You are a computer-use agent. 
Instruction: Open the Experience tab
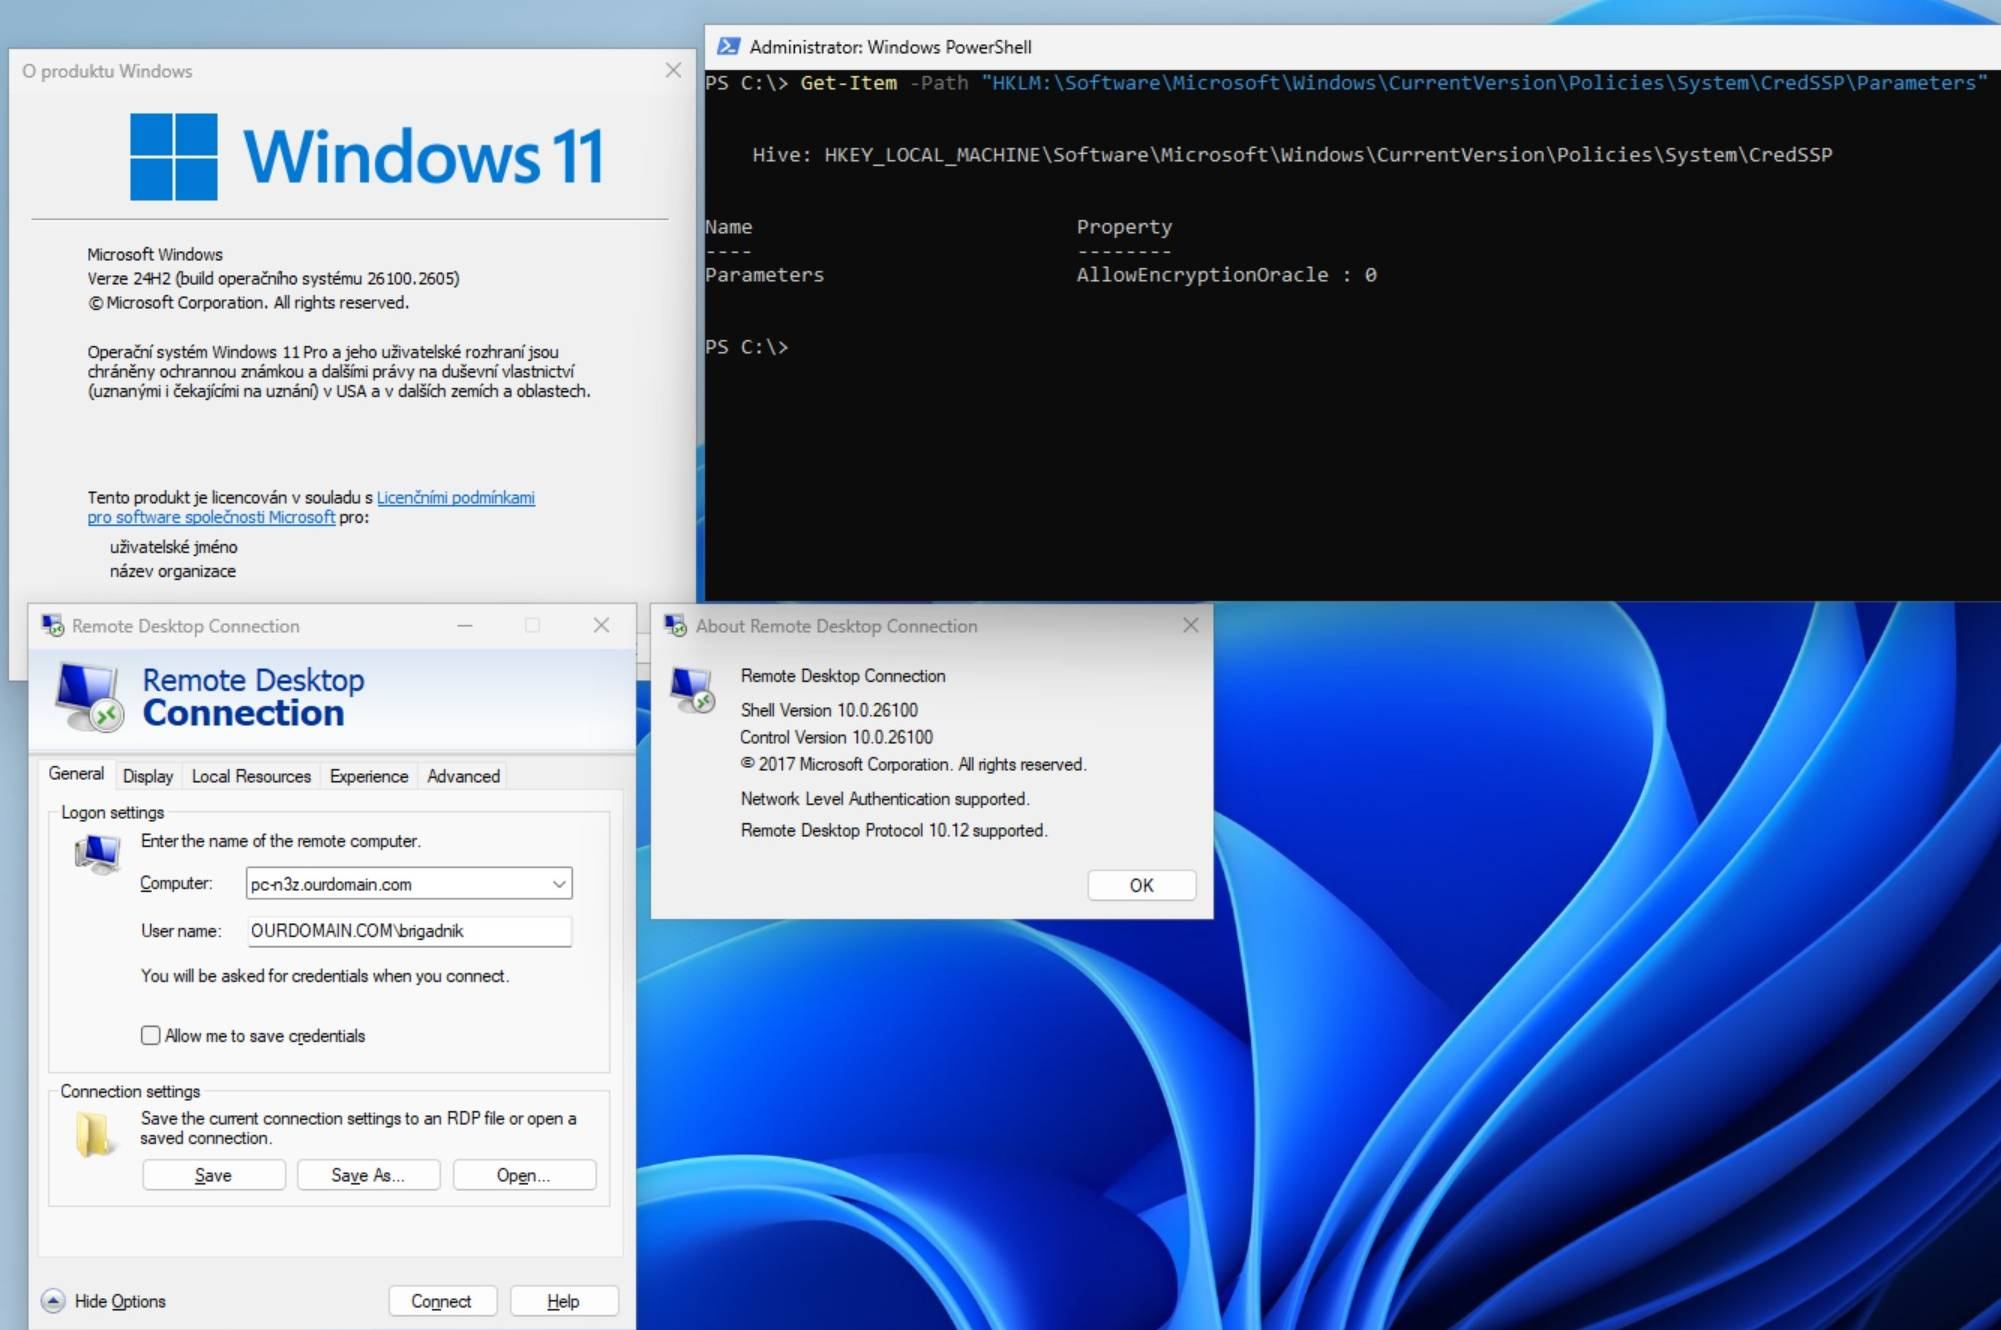[369, 776]
